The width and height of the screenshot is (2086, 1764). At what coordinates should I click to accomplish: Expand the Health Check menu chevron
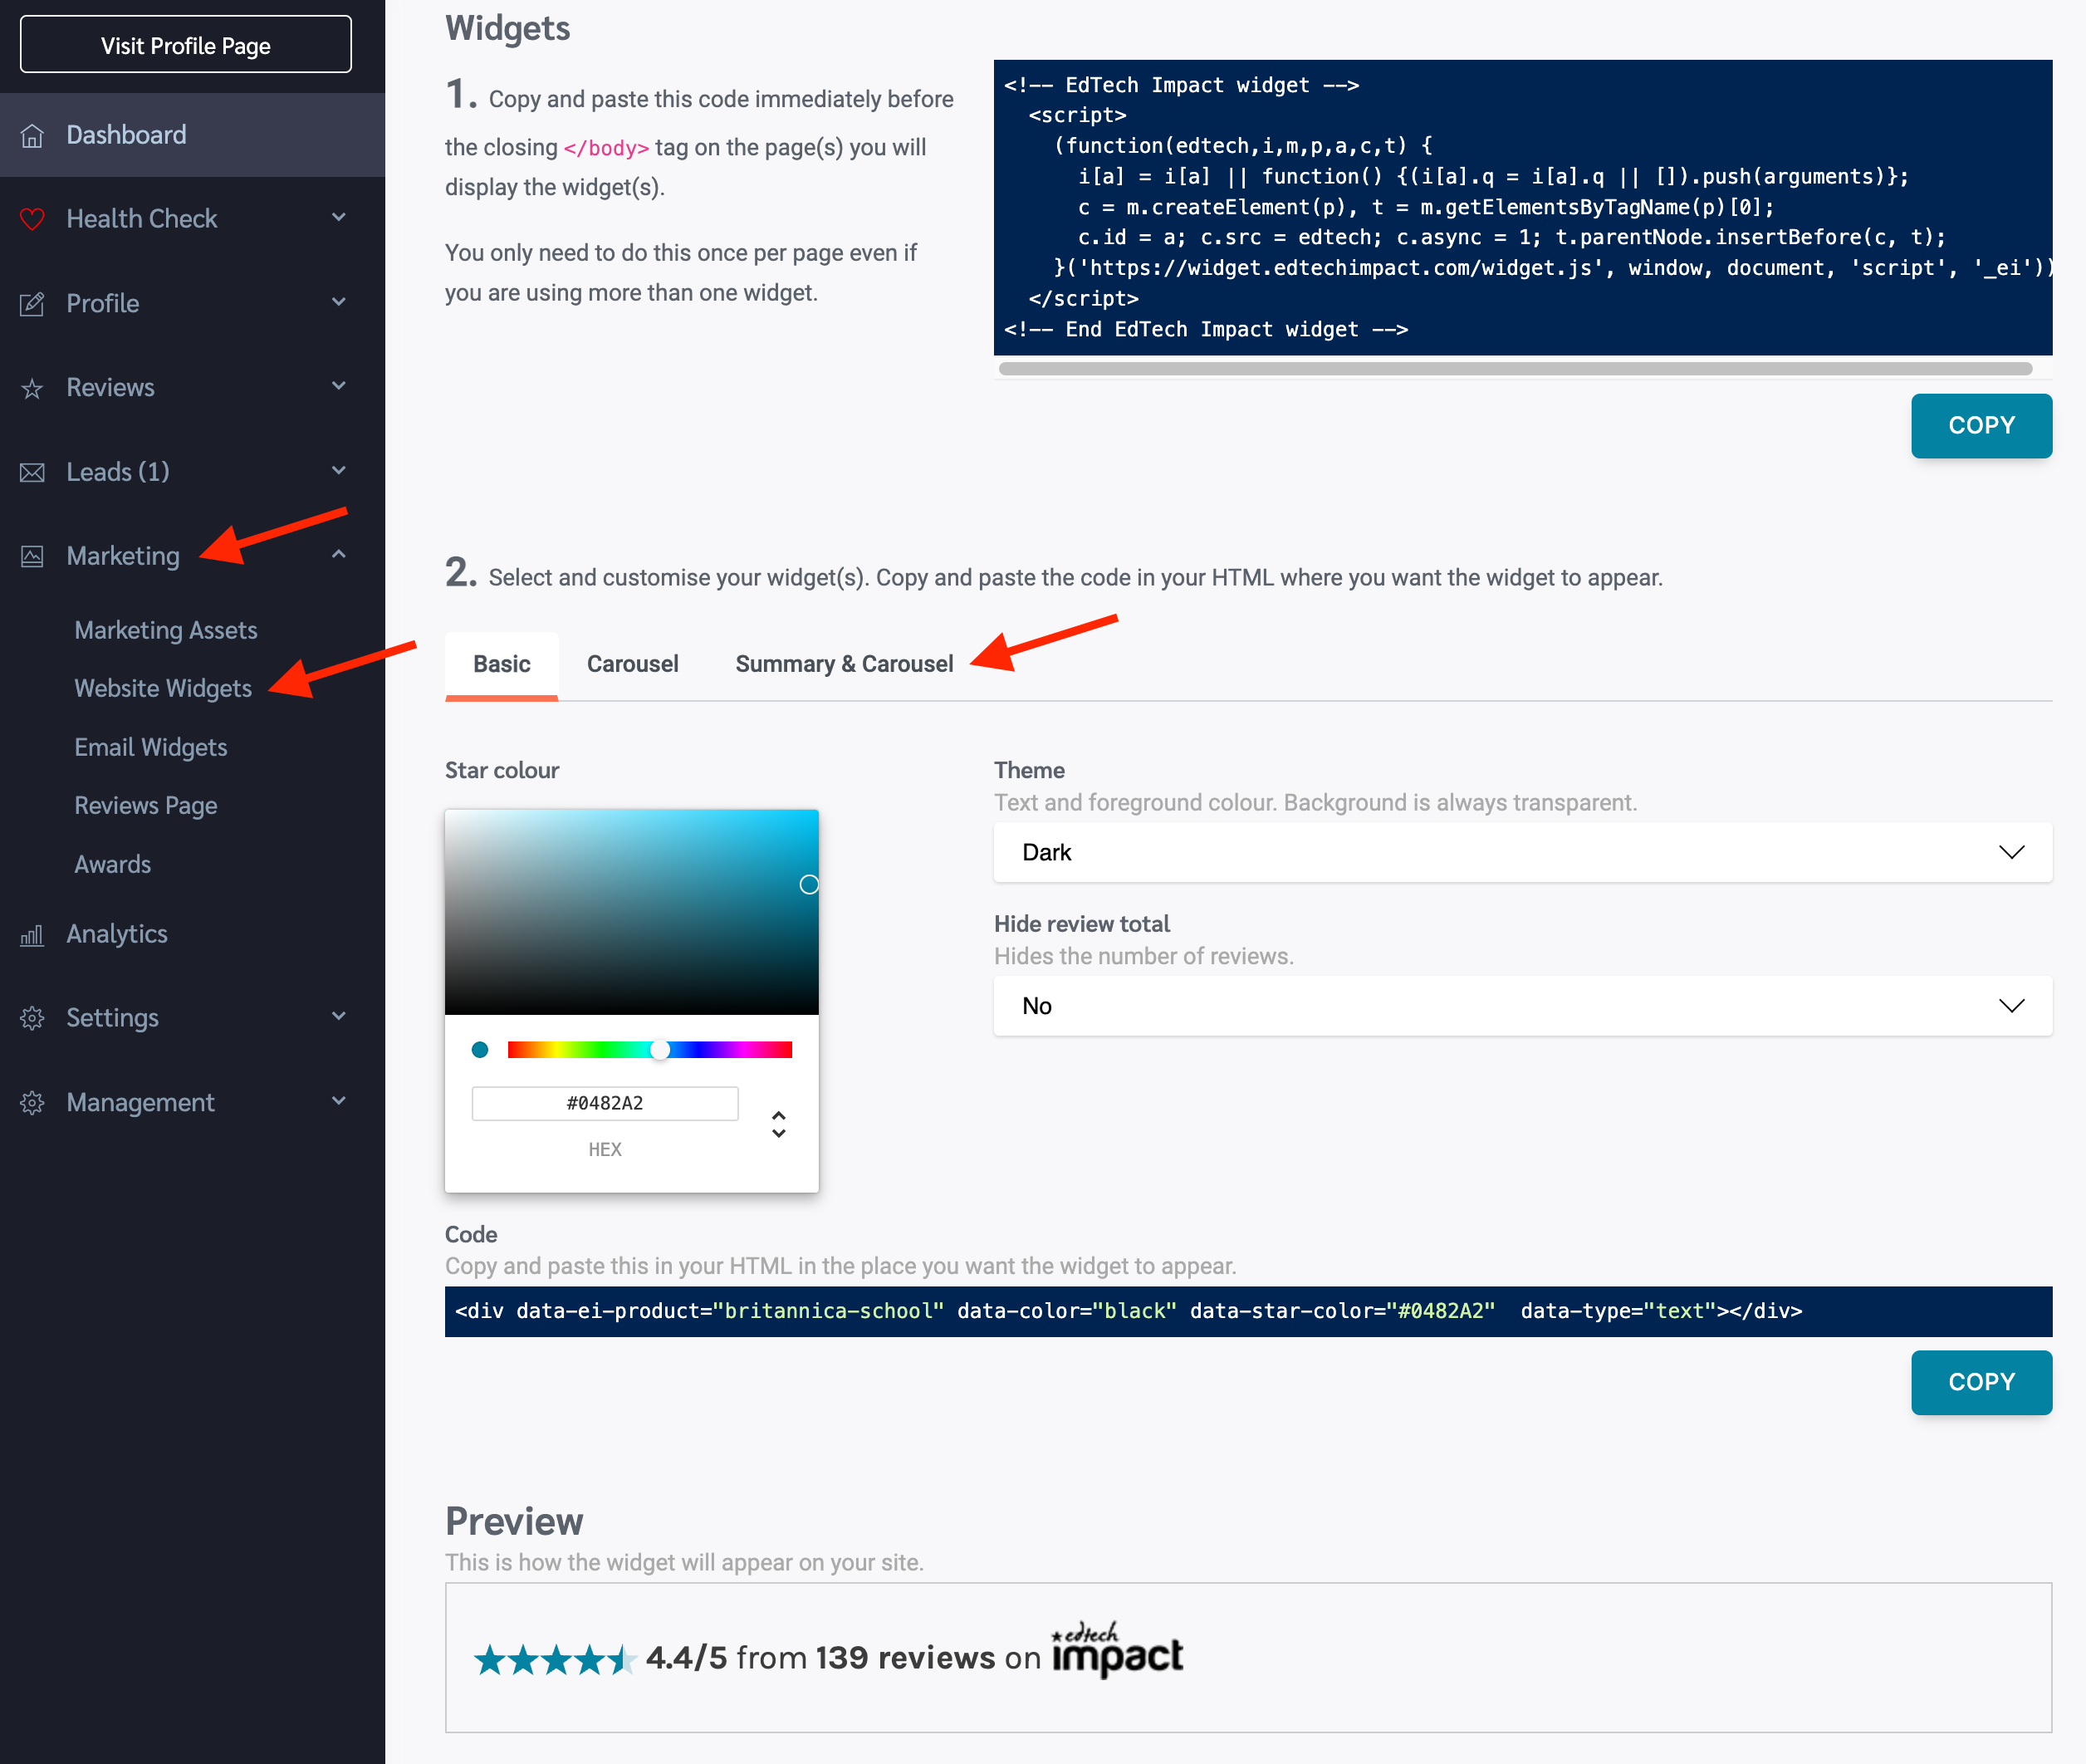click(x=339, y=218)
